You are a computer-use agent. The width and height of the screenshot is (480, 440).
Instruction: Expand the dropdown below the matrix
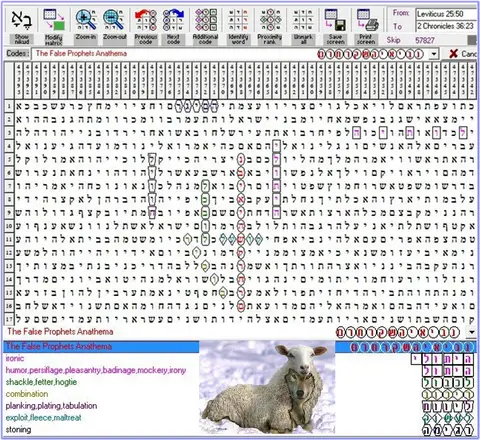click(x=472, y=332)
